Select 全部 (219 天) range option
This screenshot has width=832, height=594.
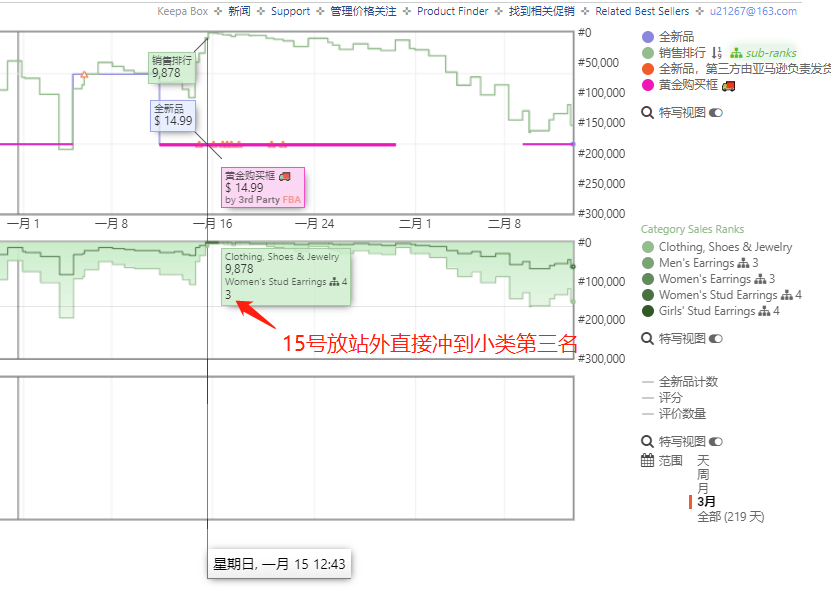point(730,517)
